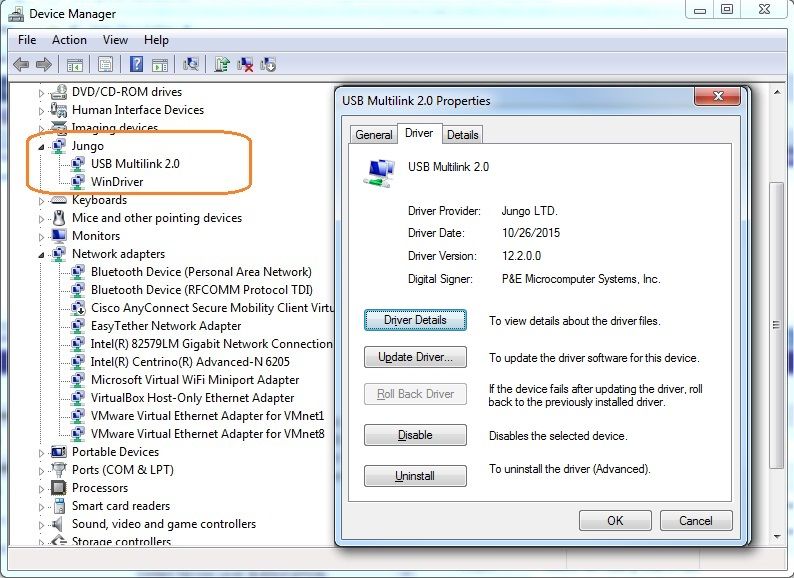Click the Ports (COM & LPT) icon
The height and width of the screenshot is (578, 794).
coord(59,470)
